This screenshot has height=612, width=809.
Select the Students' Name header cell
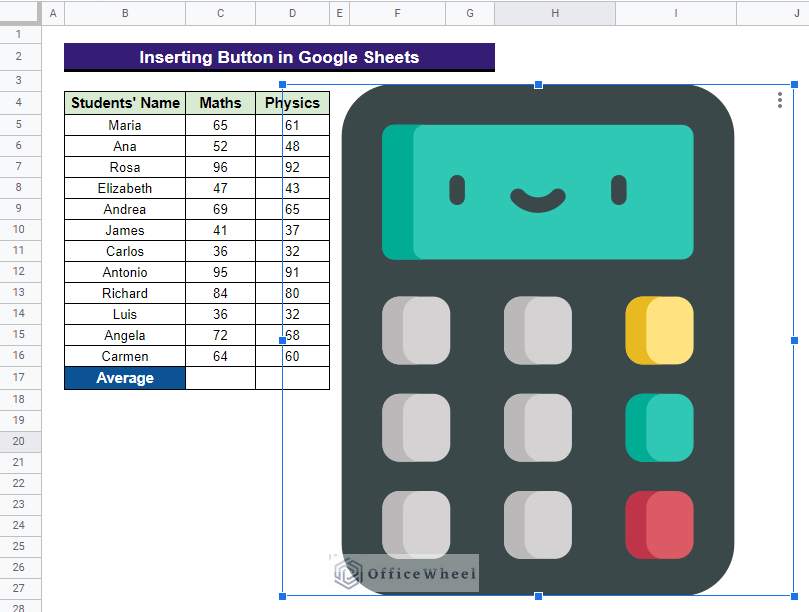pyautogui.click(x=125, y=103)
